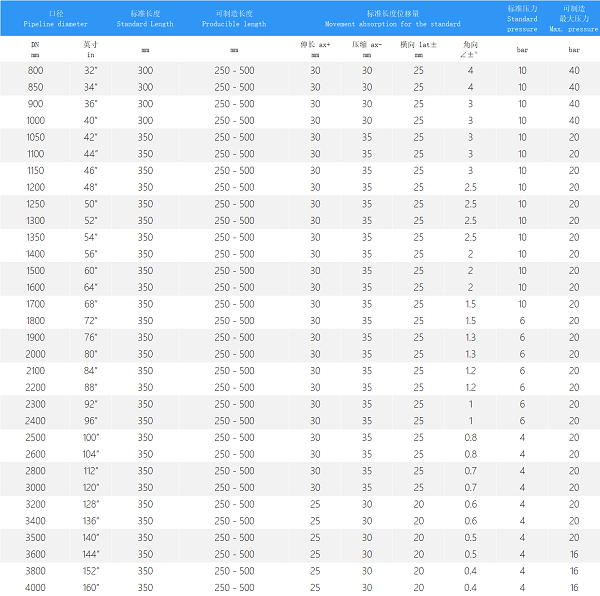Viewport: 600px width, 596px height.
Task: Select DN cell 2200
Action: [x=35, y=388]
